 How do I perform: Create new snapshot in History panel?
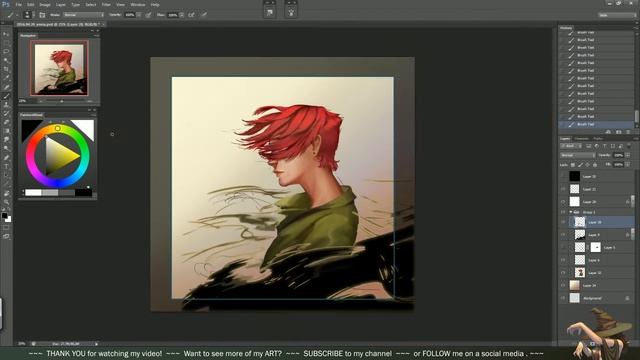[618, 132]
